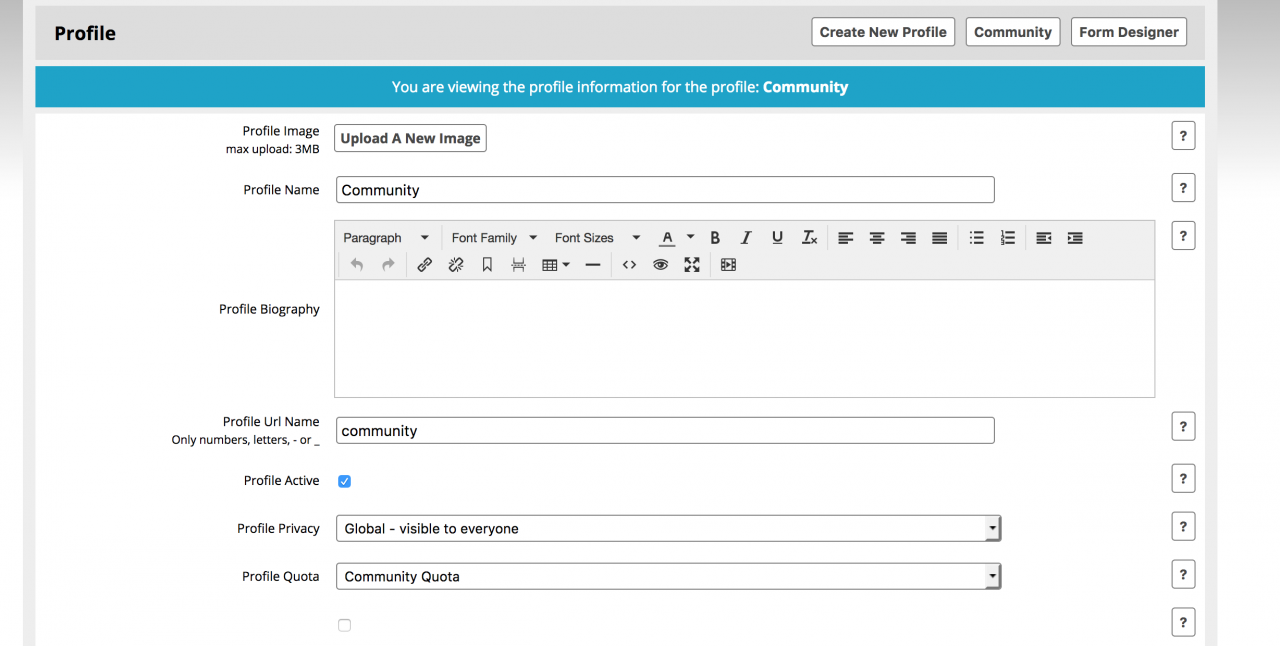This screenshot has height=646, width=1280.
Task: Apply italic formatting in editor toolbar
Action: (x=745, y=238)
